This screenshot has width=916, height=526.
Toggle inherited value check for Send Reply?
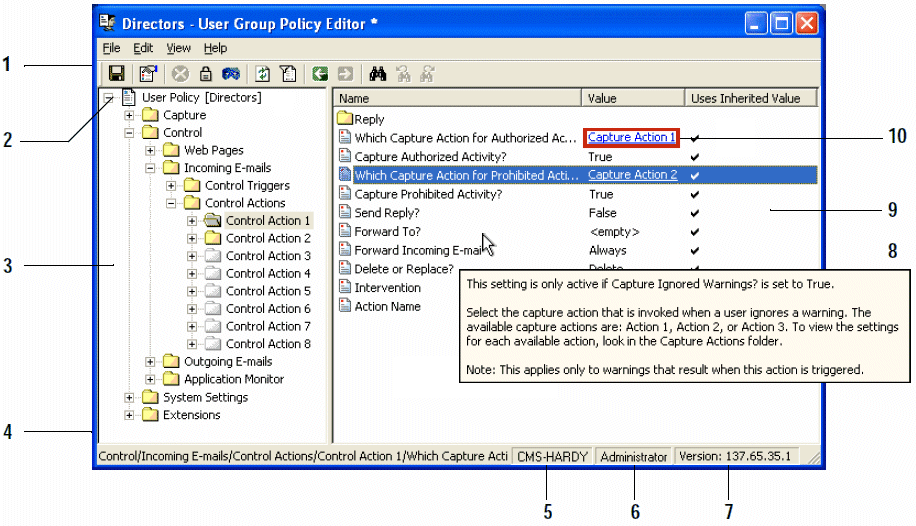click(x=695, y=213)
